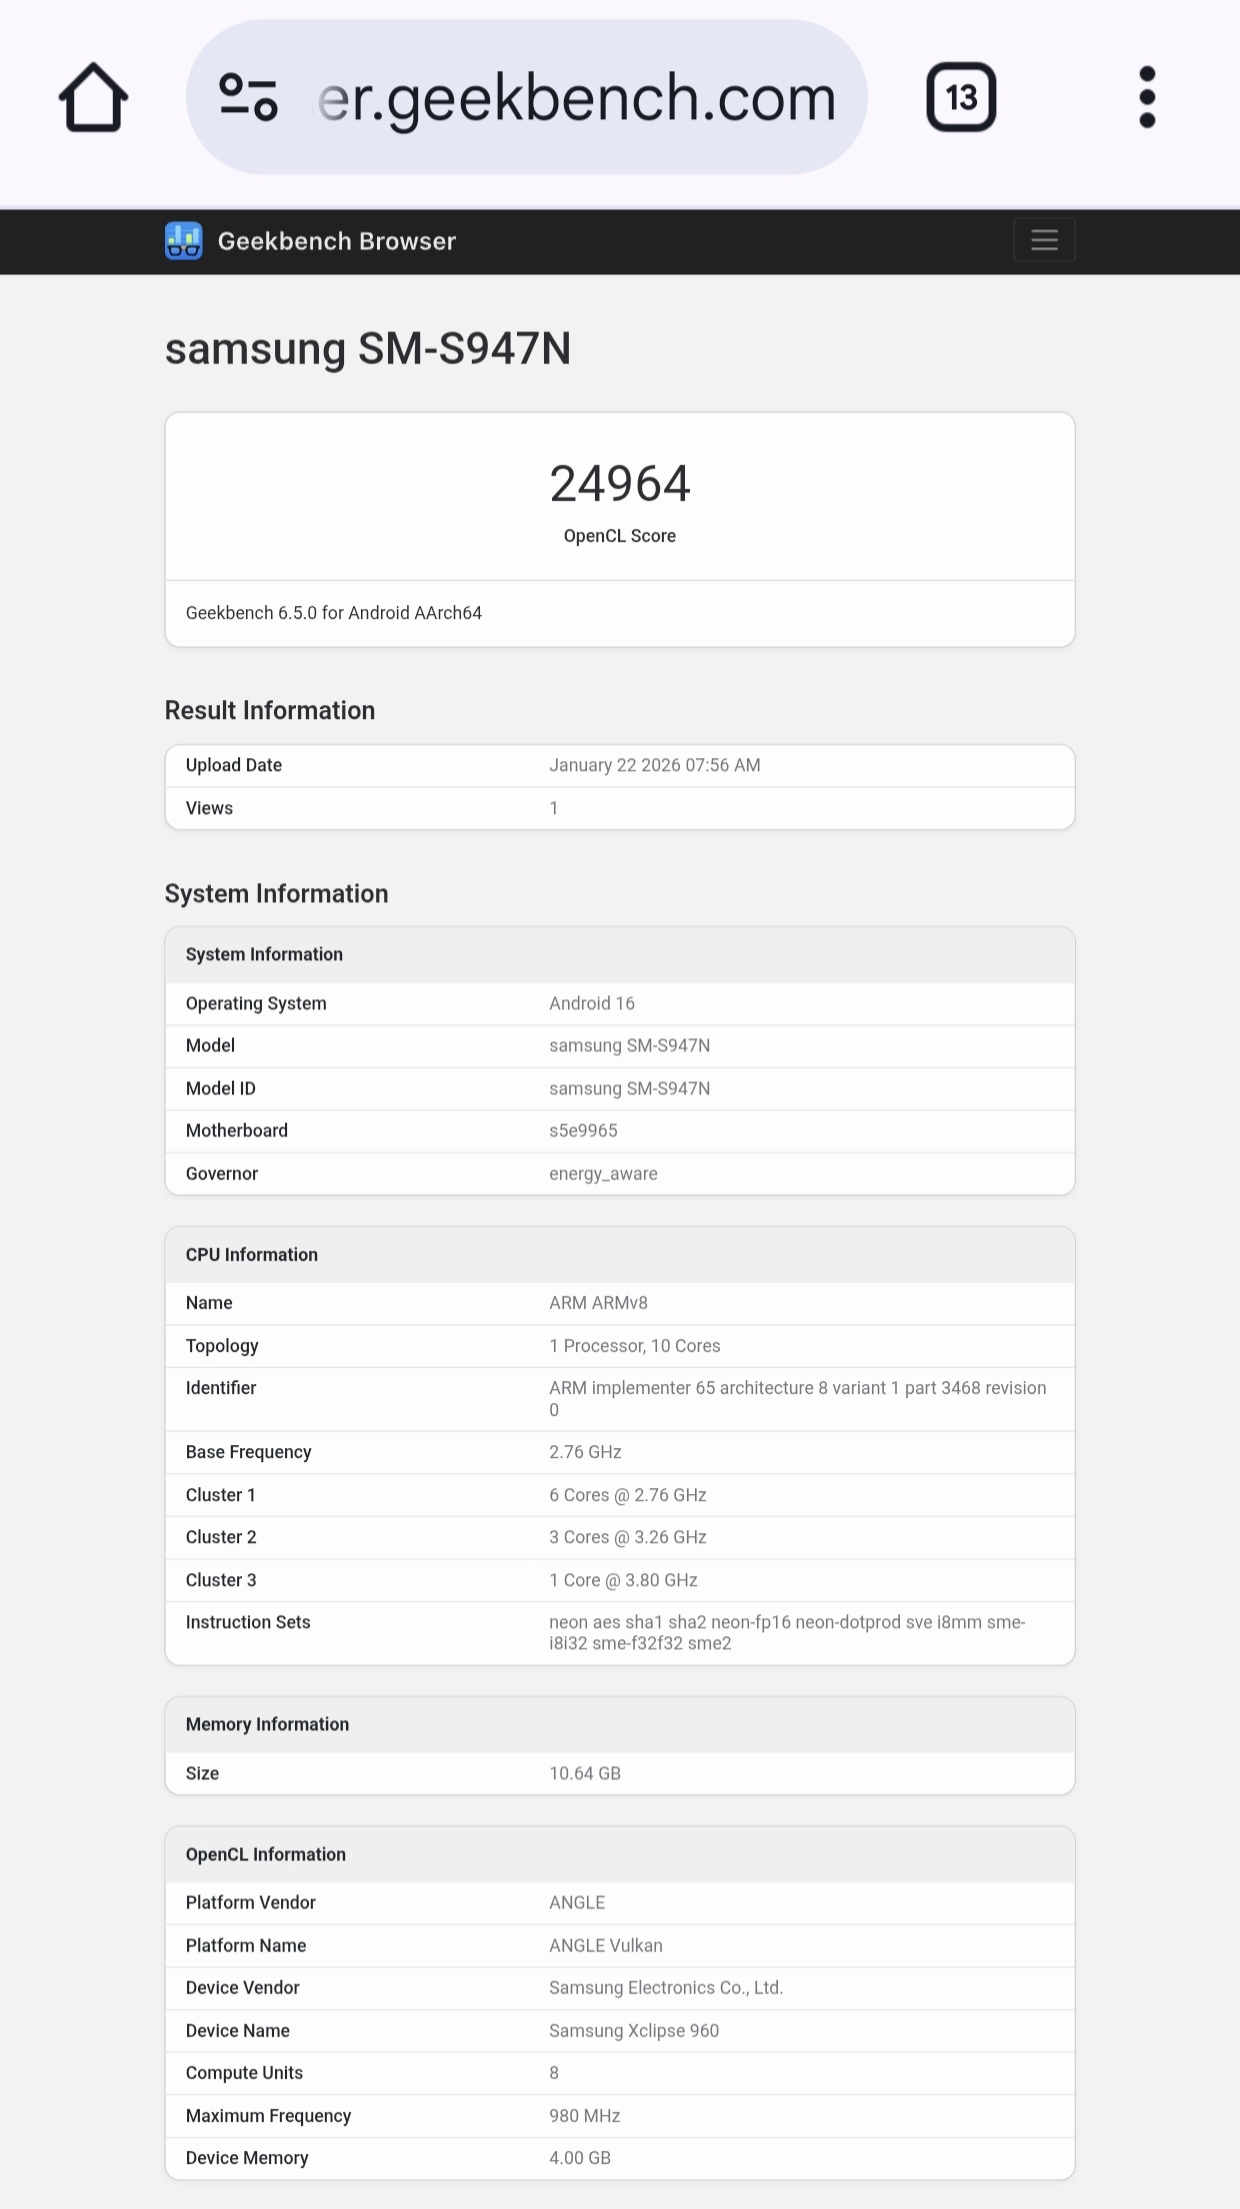Screen dimensions: 1240x2209
Task: Expand the hamburger navigation menu
Action: 1044,240
